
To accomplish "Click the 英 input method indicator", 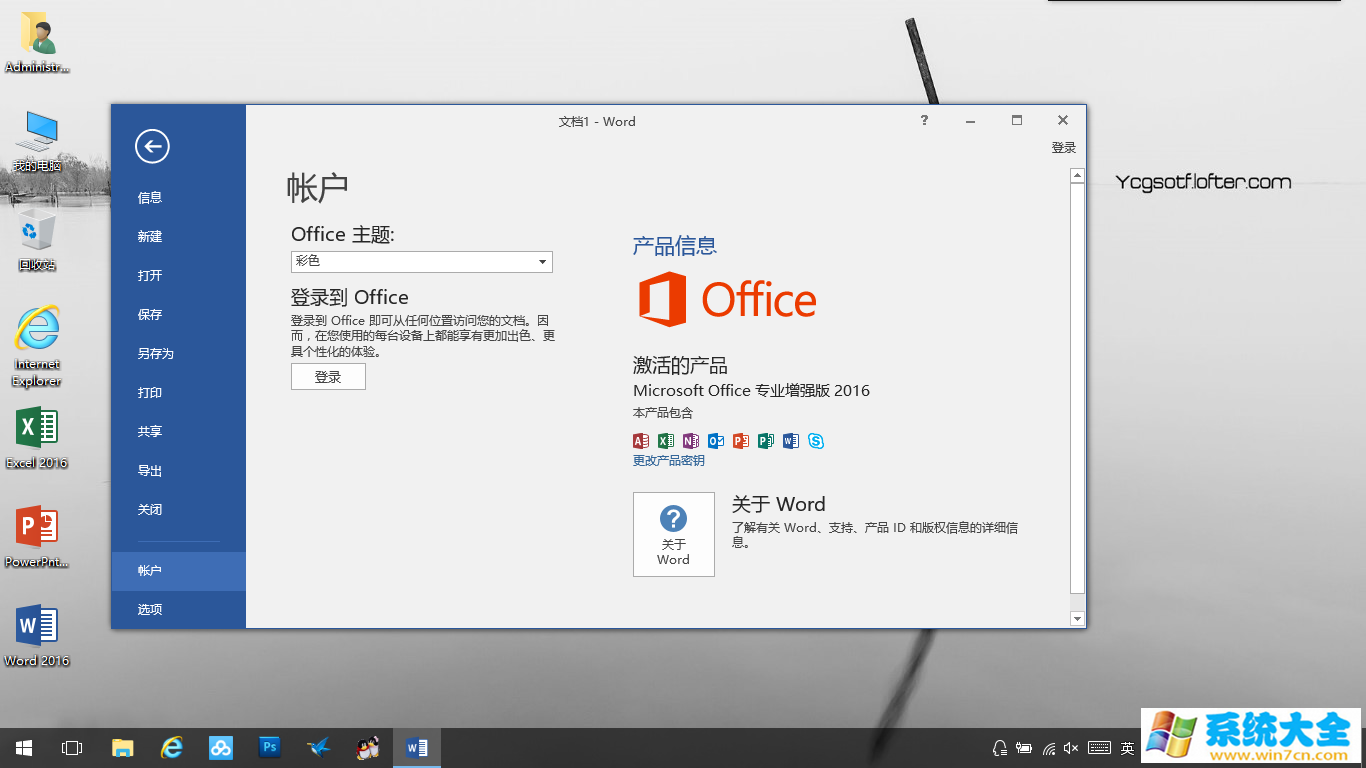I will (1127, 748).
